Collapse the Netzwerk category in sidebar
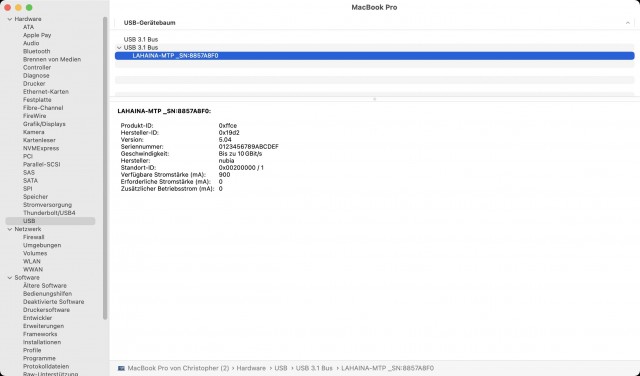The width and height of the screenshot is (640, 376). click(x=10, y=229)
